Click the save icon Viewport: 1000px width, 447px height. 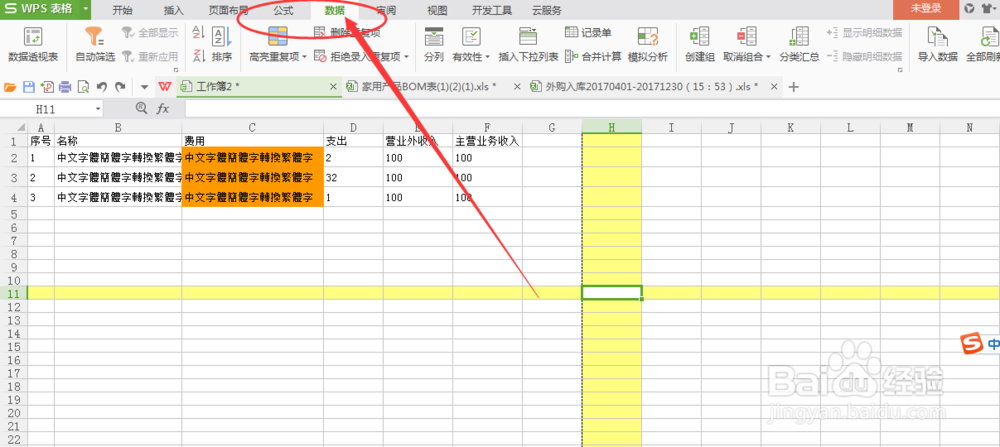click(29, 87)
